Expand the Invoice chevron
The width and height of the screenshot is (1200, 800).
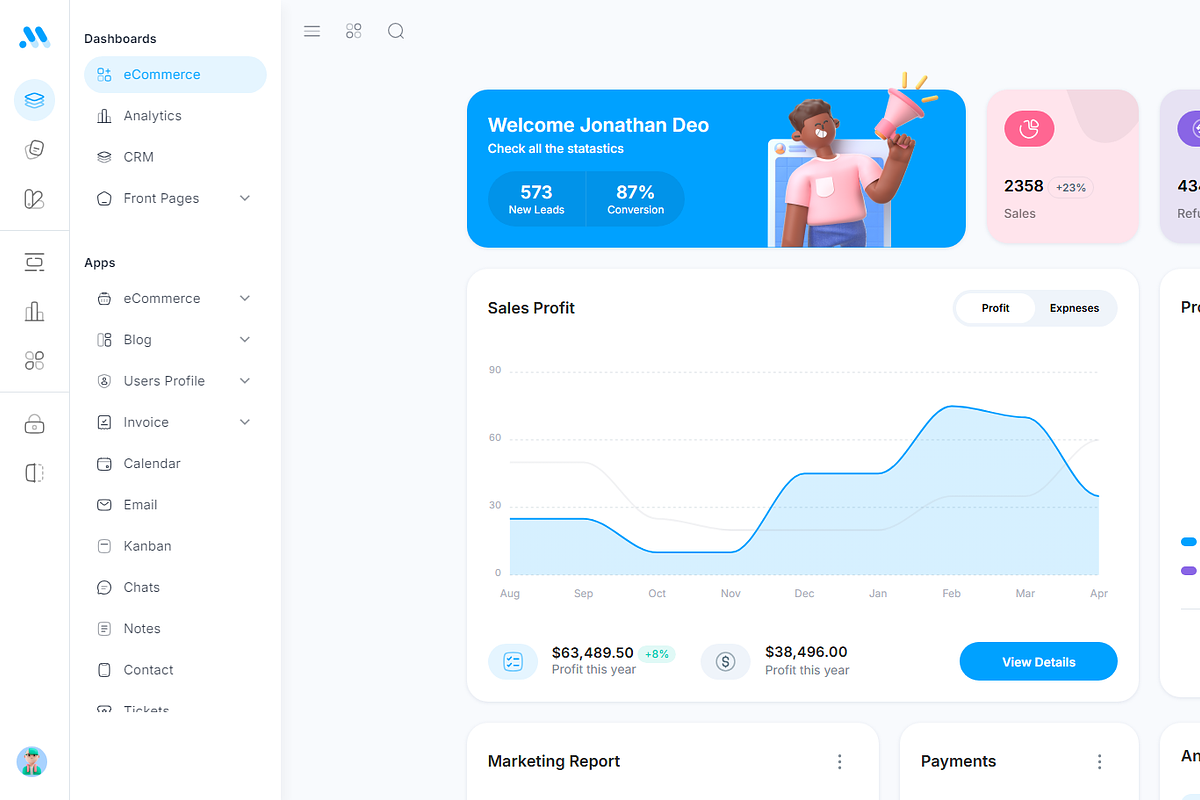coord(245,422)
